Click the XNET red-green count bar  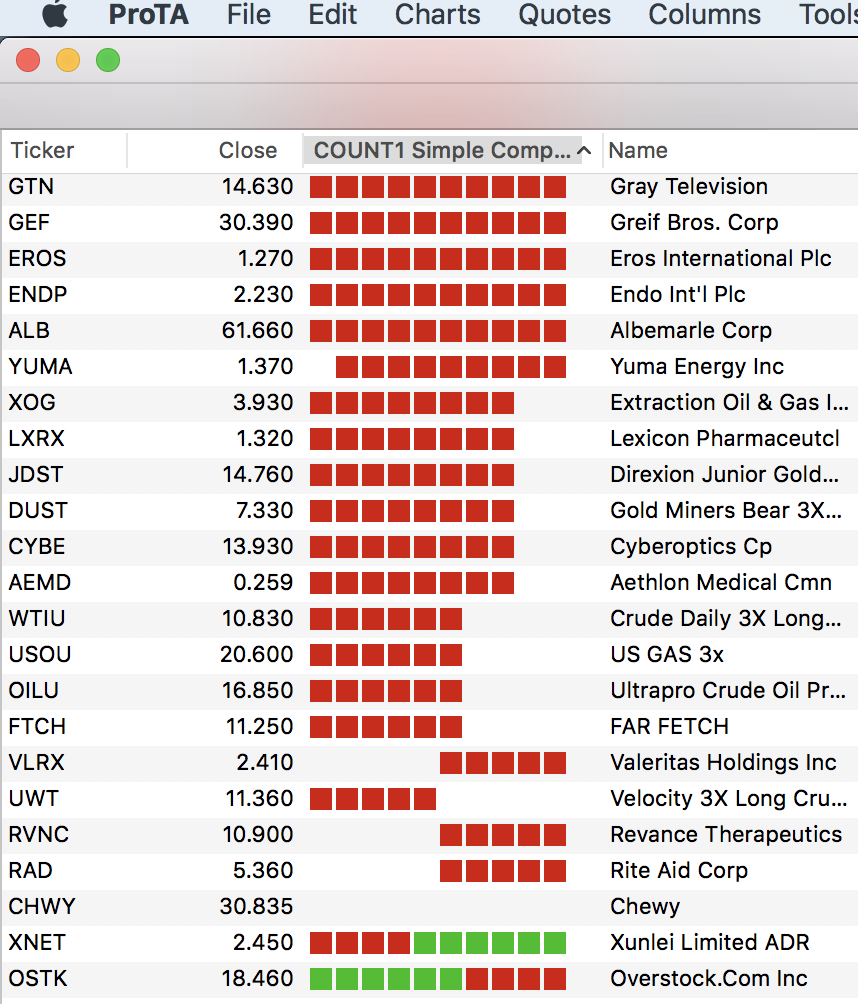point(438,943)
